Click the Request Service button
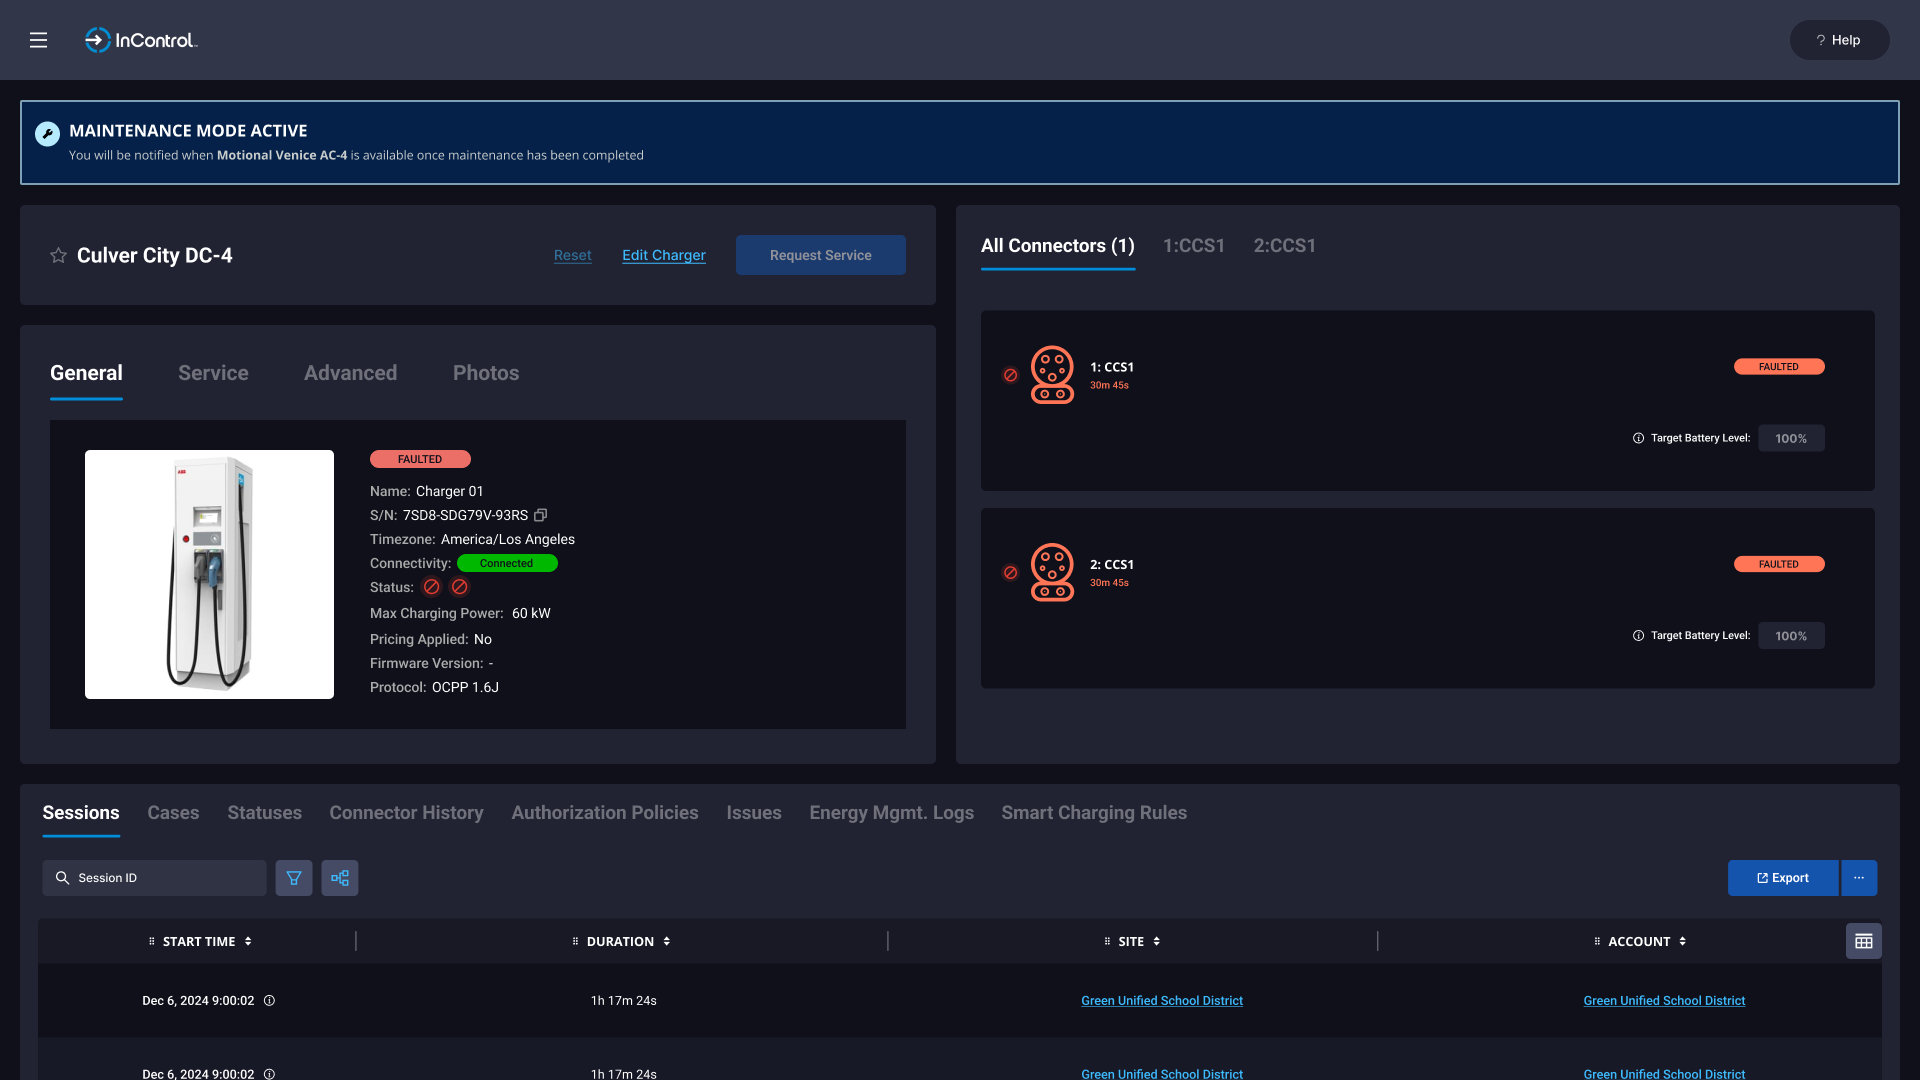This screenshot has width=1920, height=1080. coord(820,255)
